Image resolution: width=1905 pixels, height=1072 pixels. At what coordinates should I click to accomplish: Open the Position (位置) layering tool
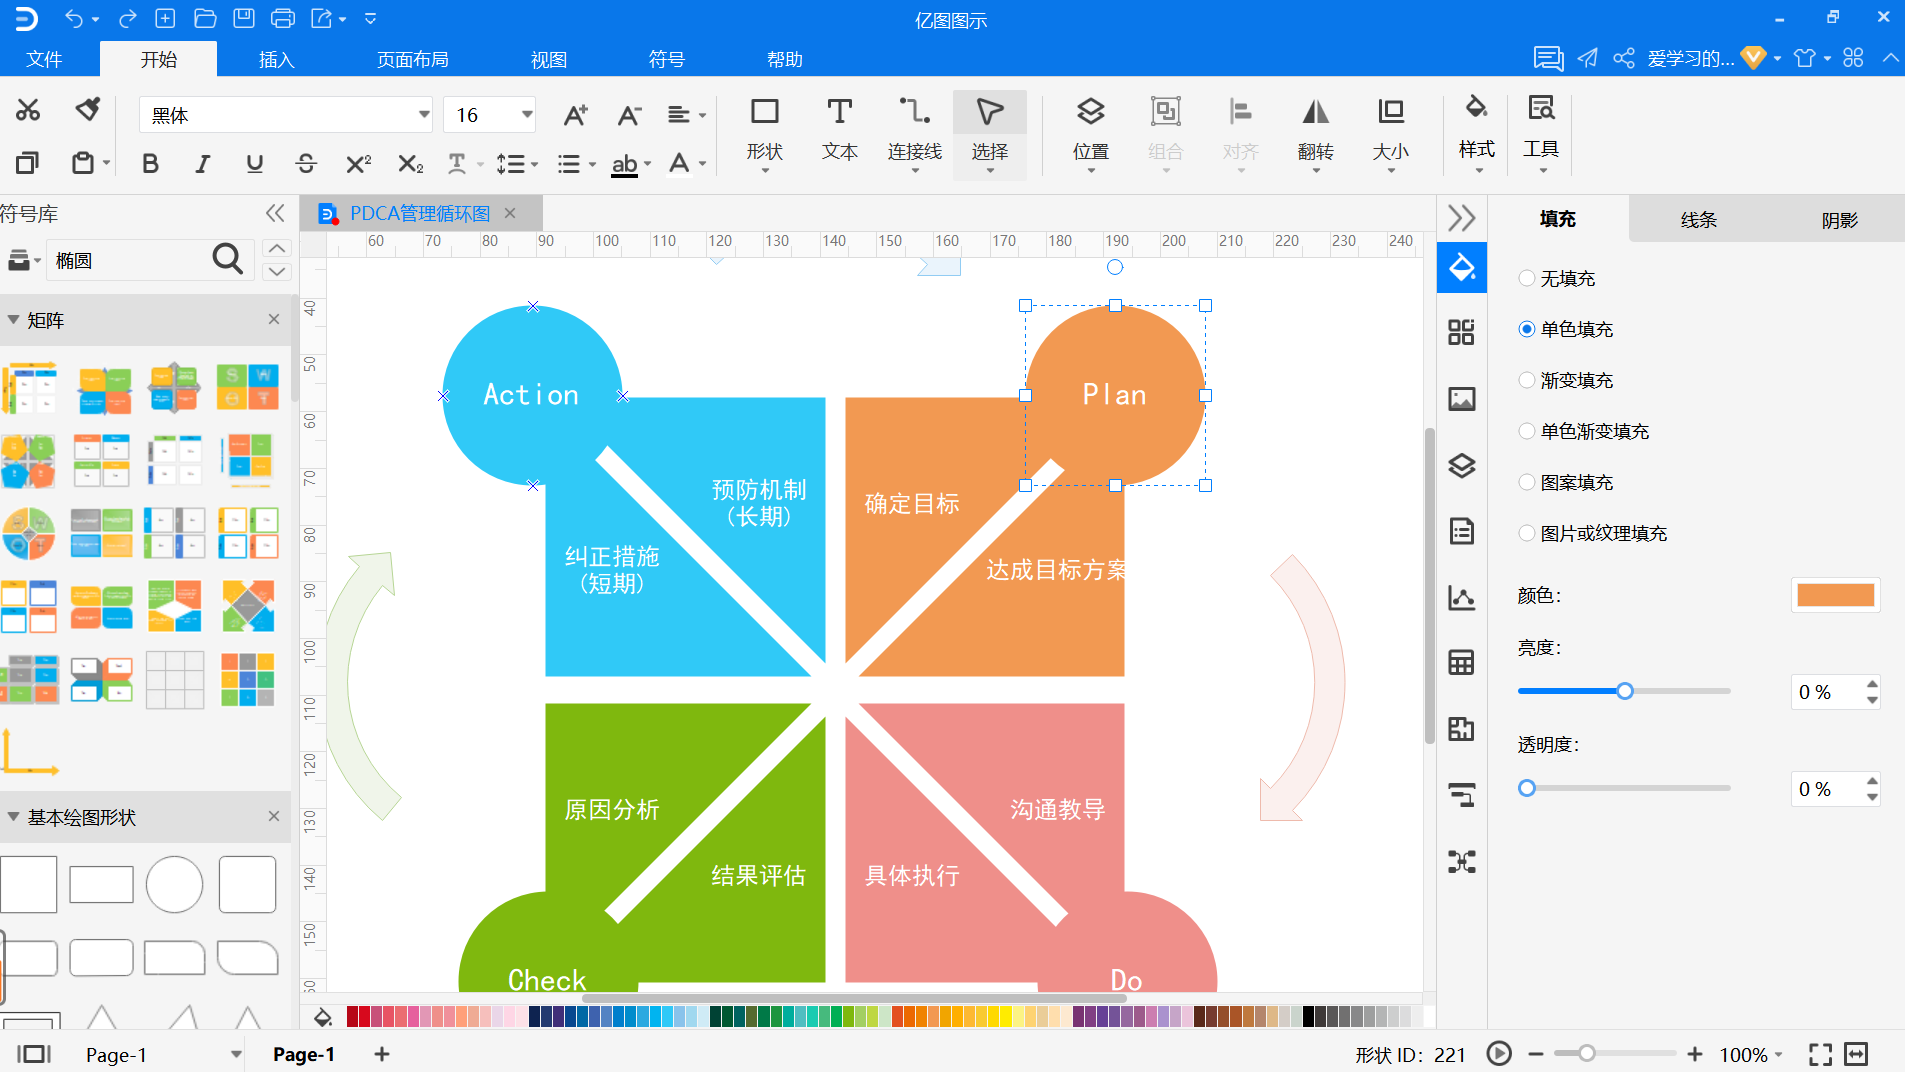(1091, 133)
